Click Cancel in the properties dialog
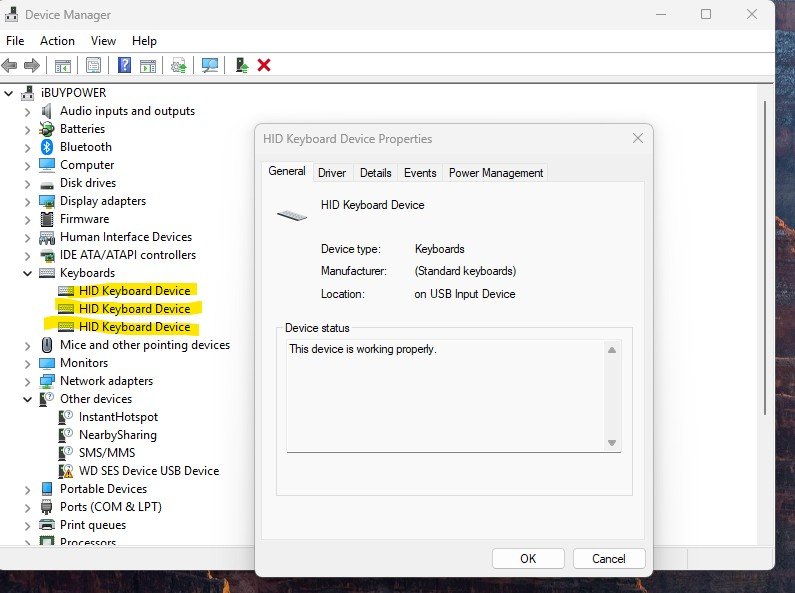 coord(609,559)
